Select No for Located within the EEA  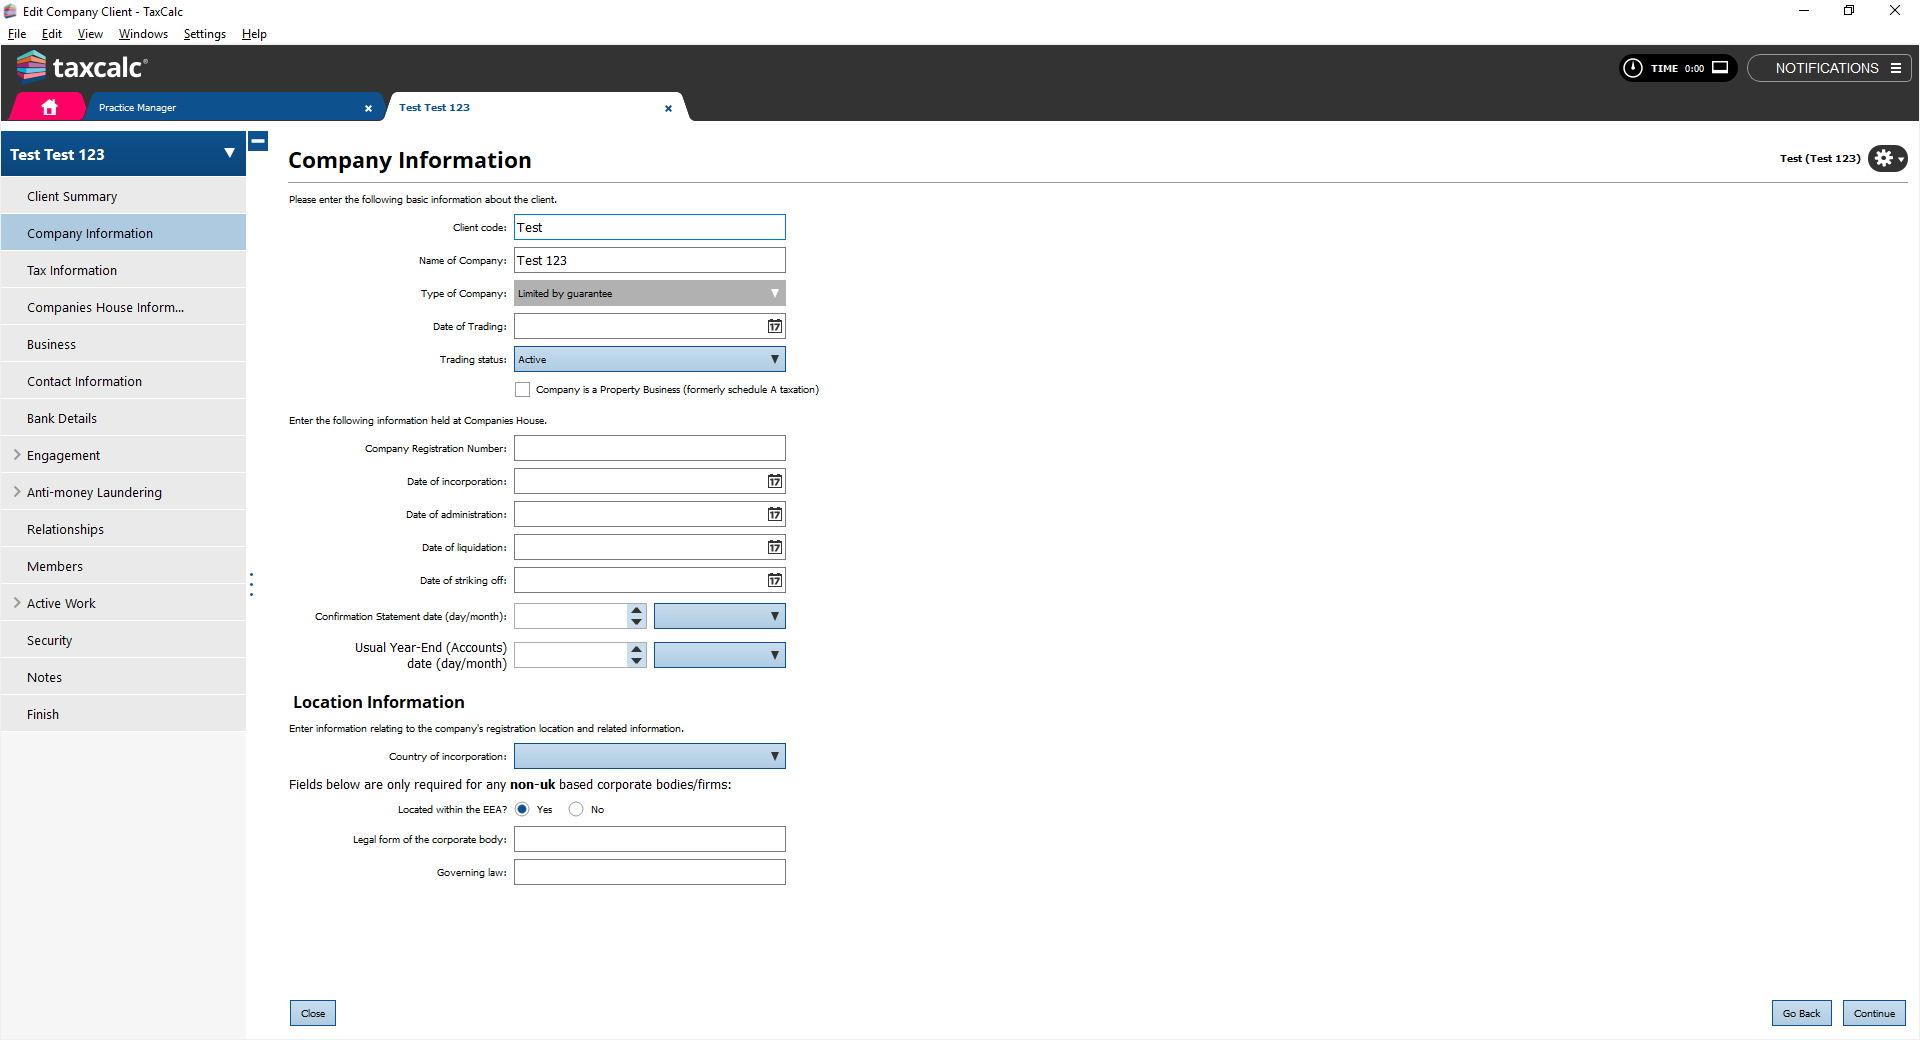576,810
